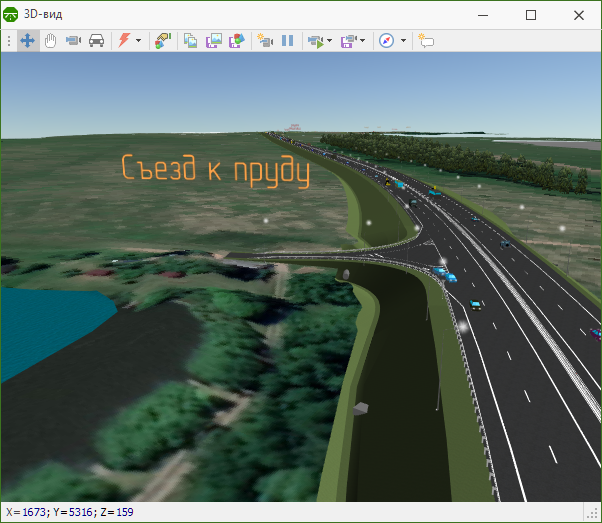The height and width of the screenshot is (523, 602).
Task: Enable car drive-through mode
Action: tap(96, 41)
